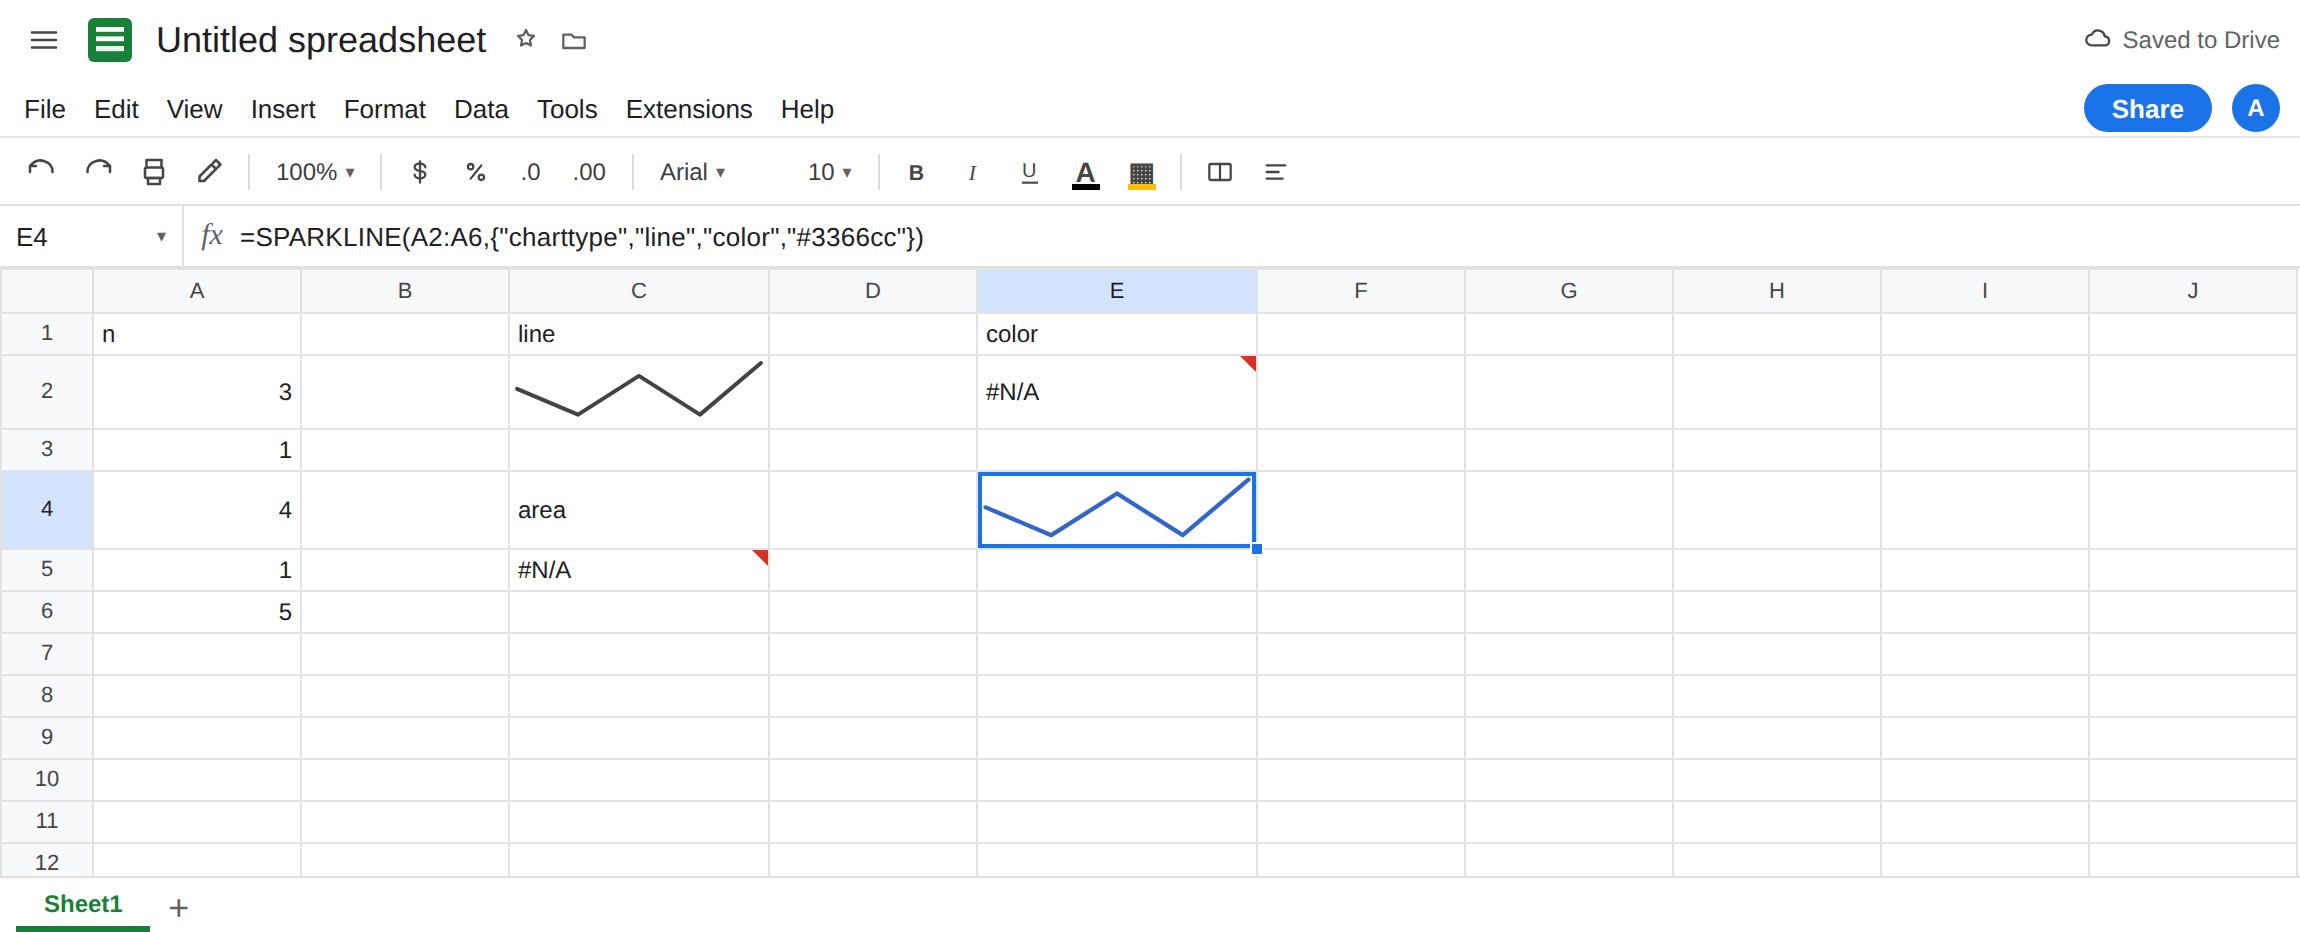Move spreadsheet using the folder icon
Screen dimensions: 2300x932
click(x=574, y=41)
